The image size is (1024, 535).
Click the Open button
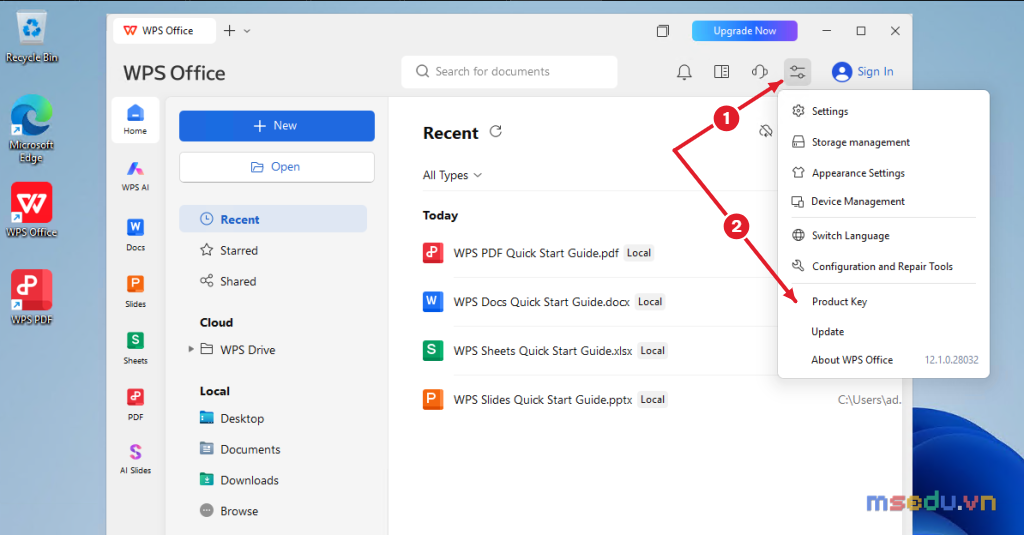[x=277, y=167]
